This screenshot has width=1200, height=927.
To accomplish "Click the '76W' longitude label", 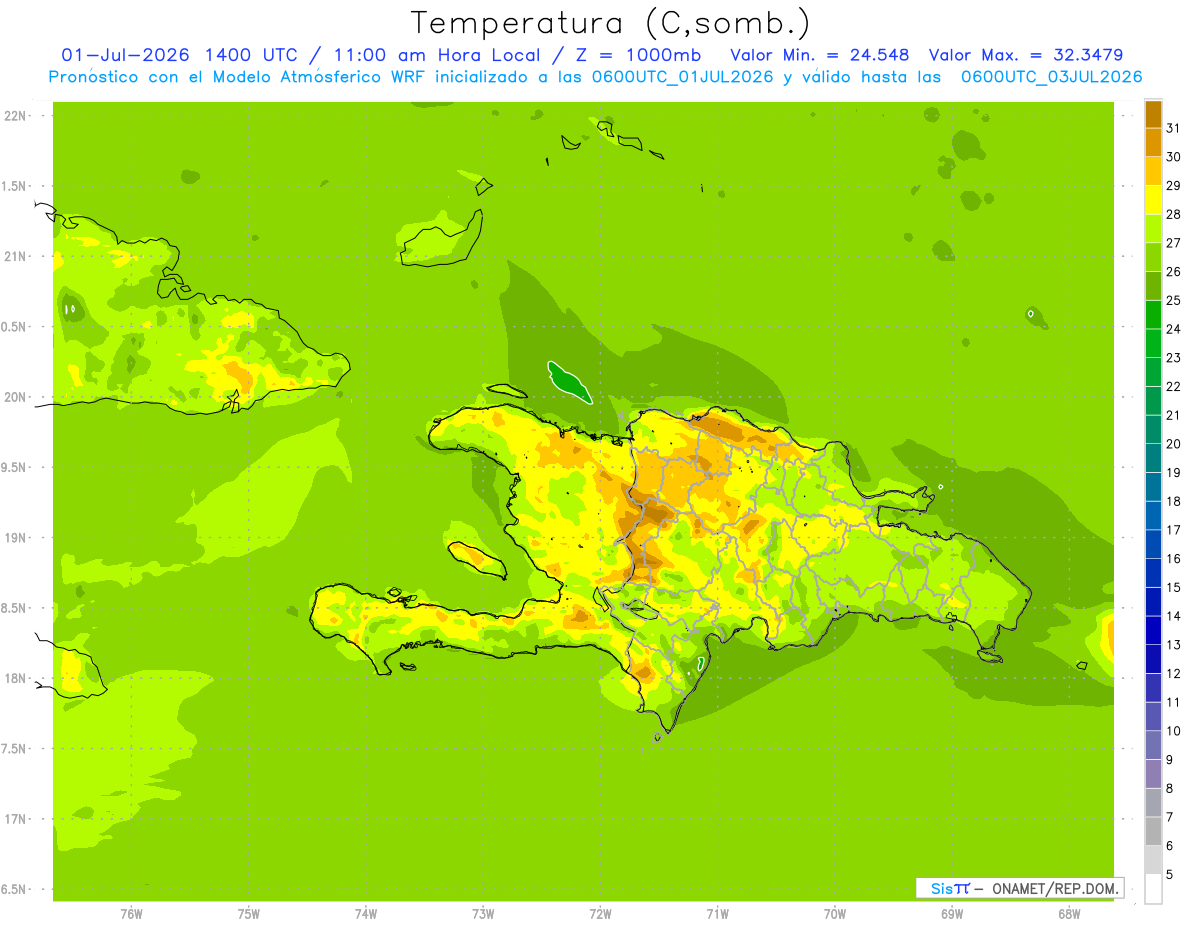I will click(131, 914).
